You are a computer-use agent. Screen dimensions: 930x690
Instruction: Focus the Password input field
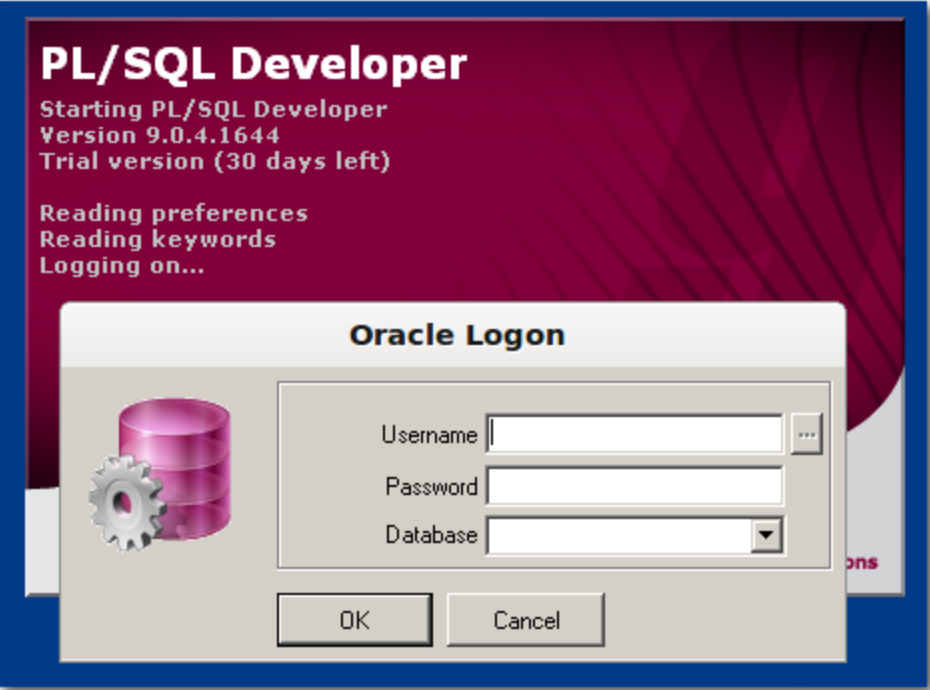(635, 486)
